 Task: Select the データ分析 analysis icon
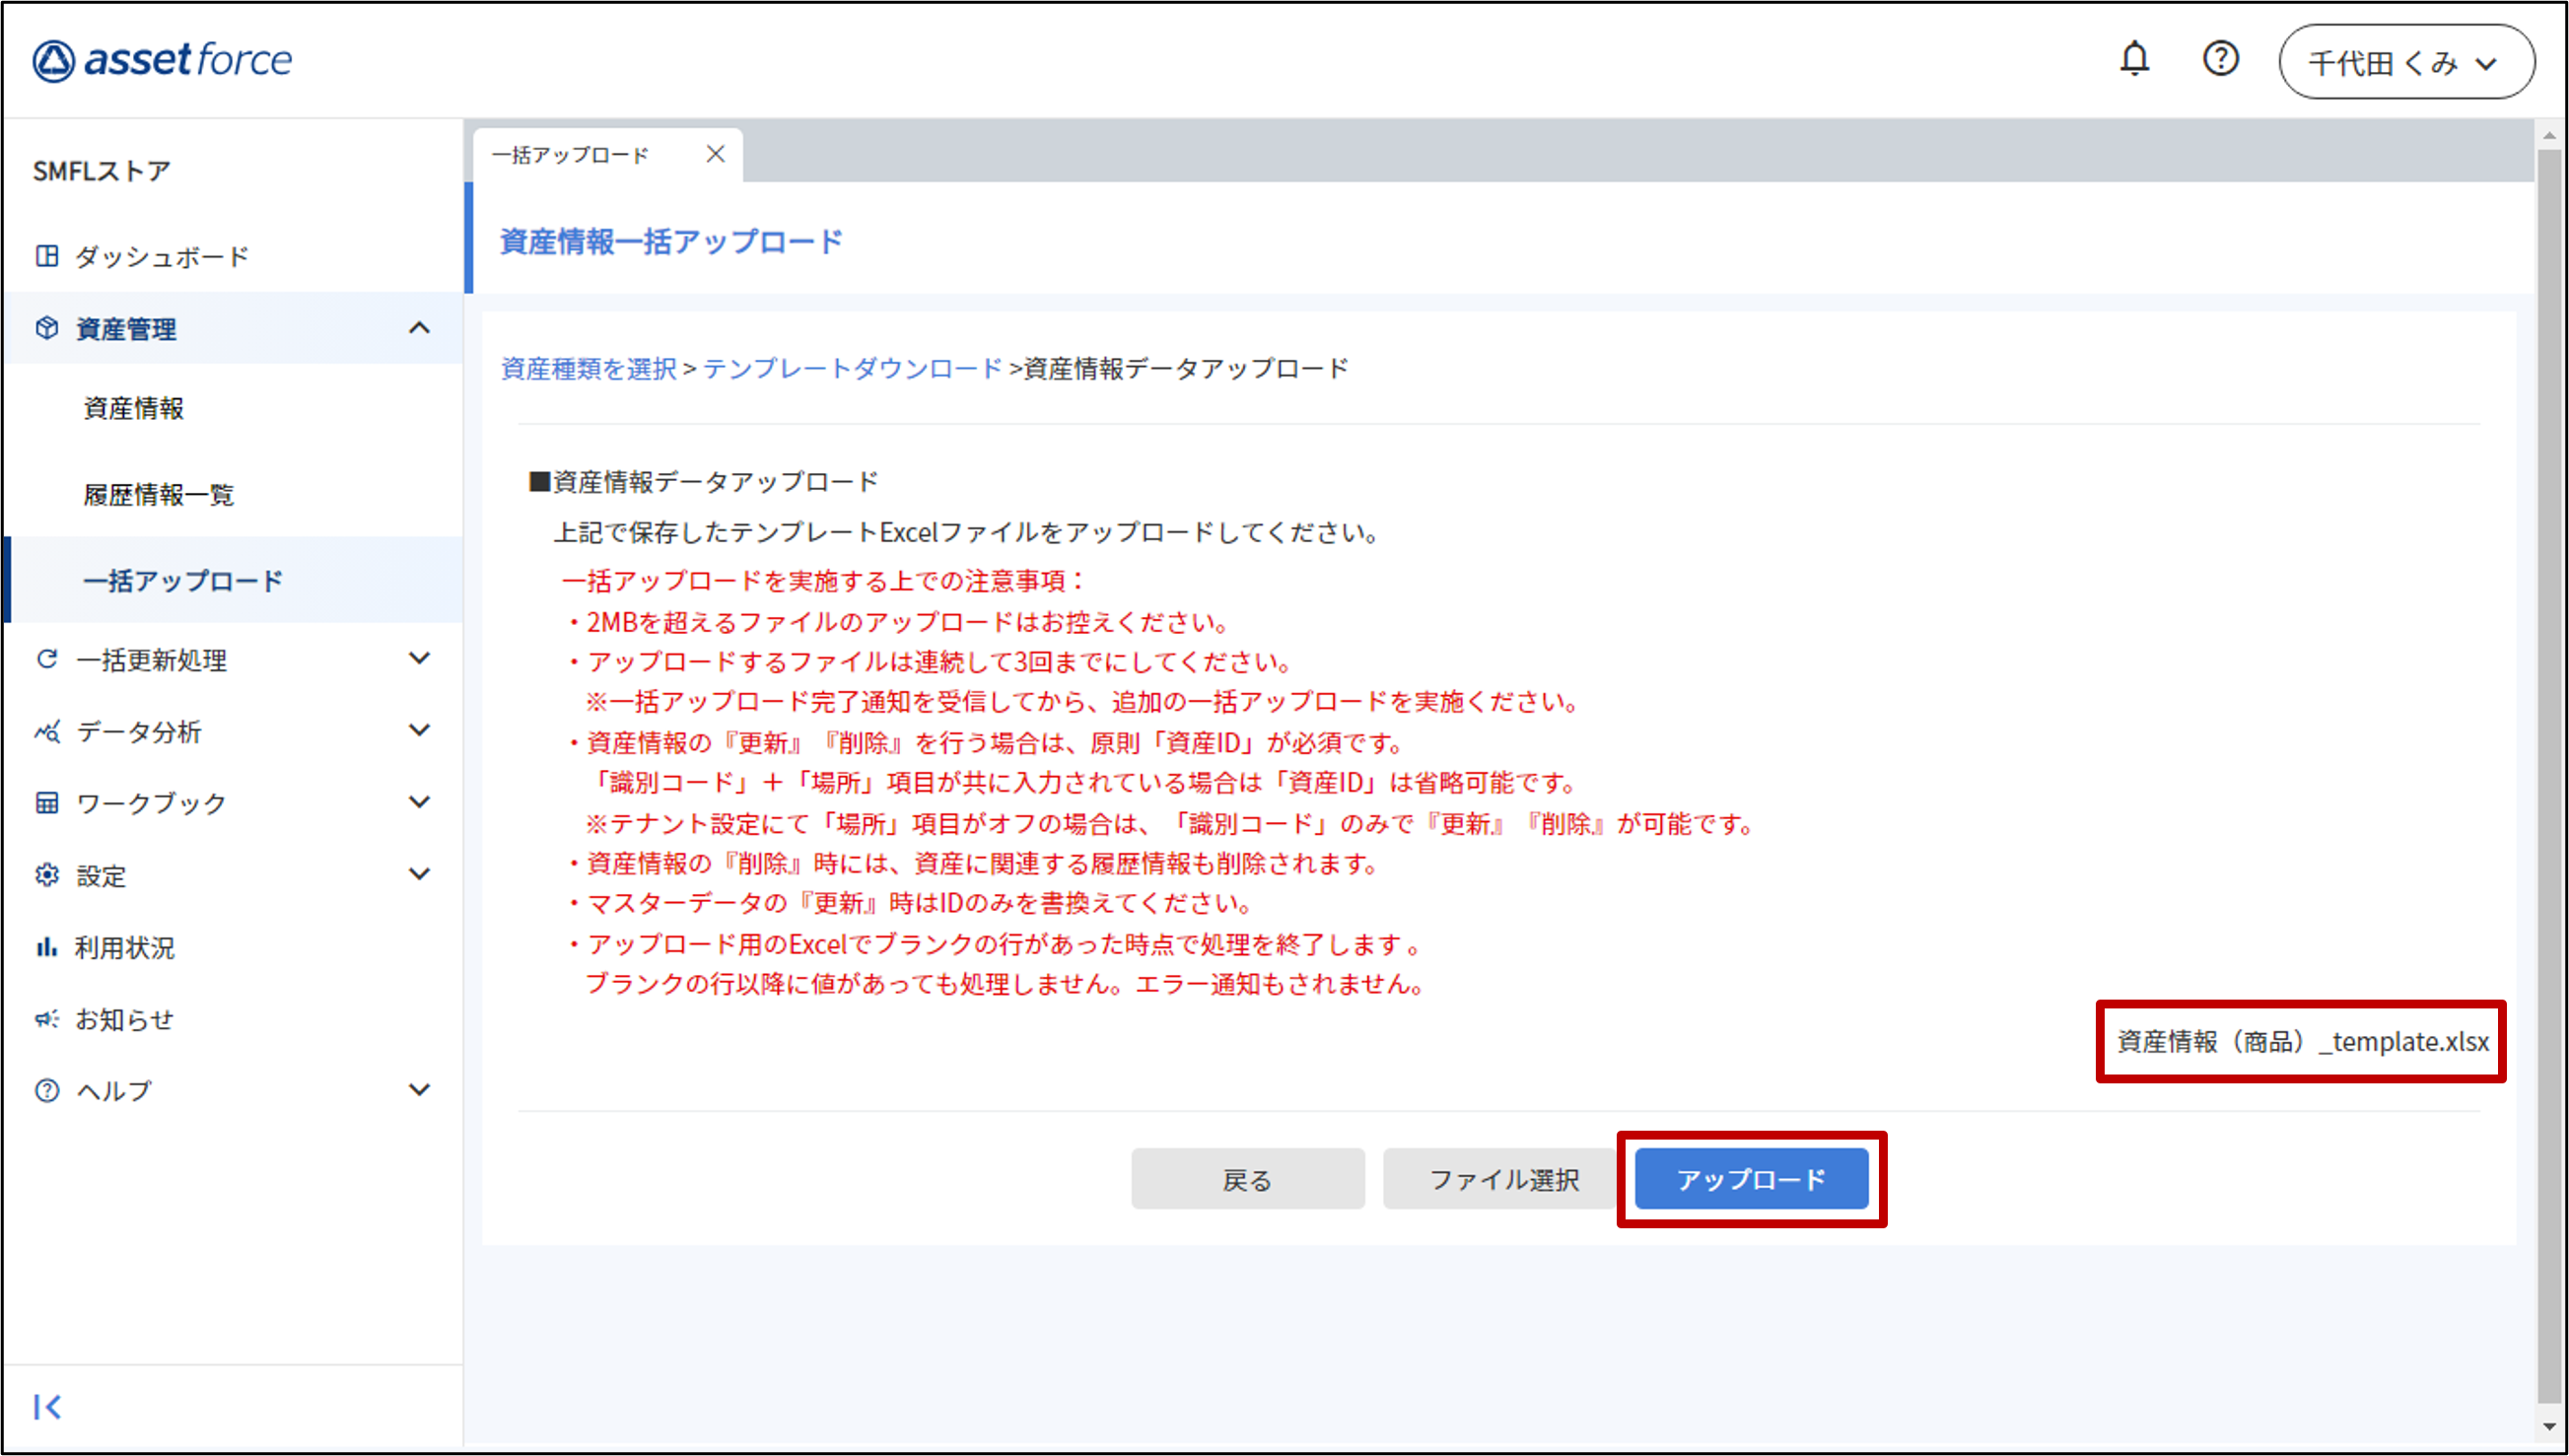click(x=47, y=732)
